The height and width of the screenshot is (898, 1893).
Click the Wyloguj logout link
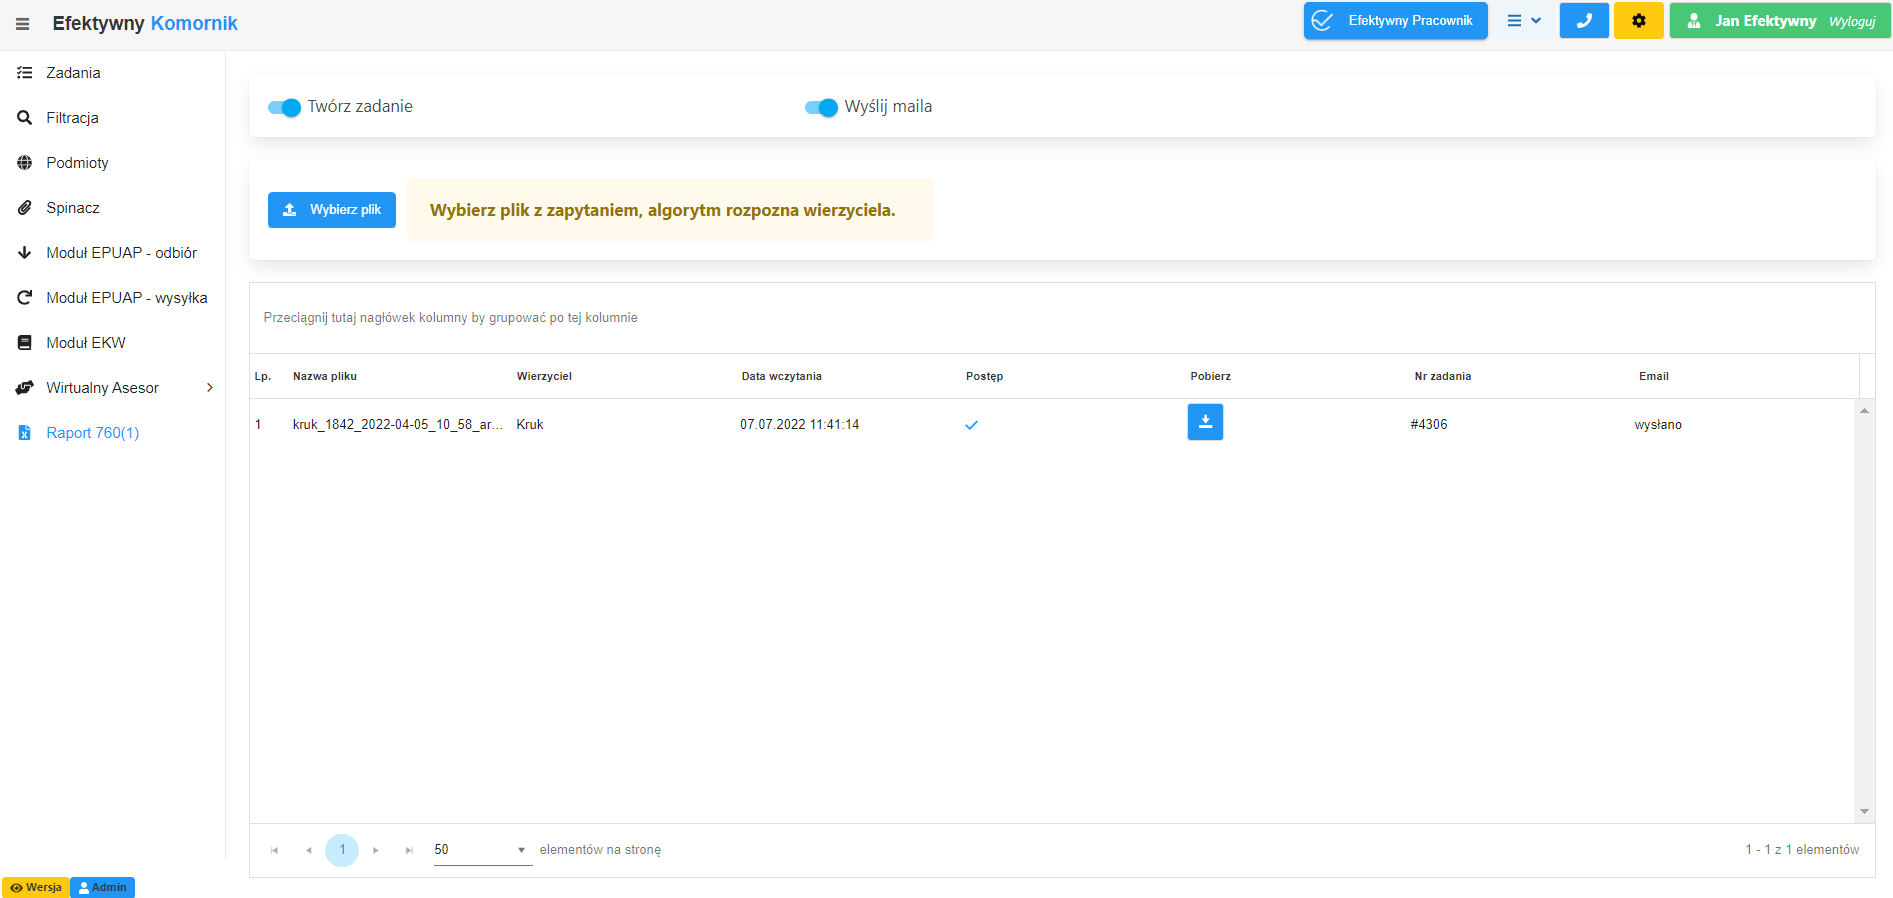coord(1852,22)
